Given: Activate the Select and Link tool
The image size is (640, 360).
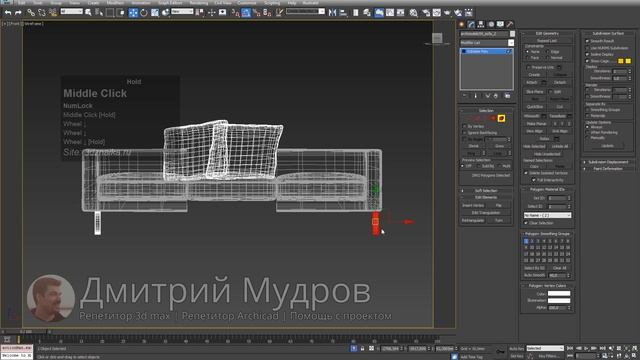Looking at the screenshot, I should 31,13.
